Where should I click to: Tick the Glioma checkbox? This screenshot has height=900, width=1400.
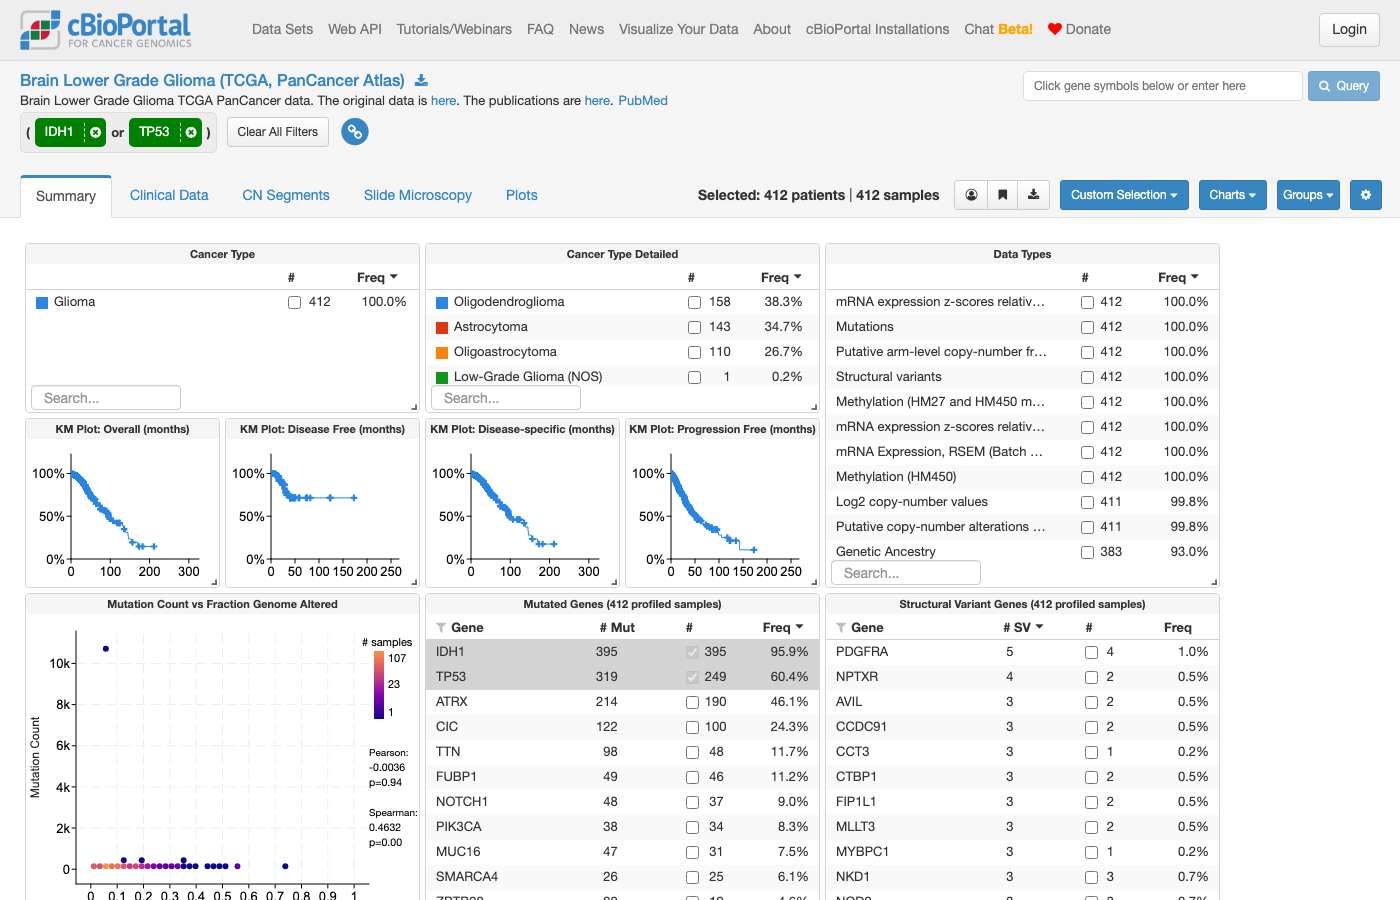tap(294, 302)
